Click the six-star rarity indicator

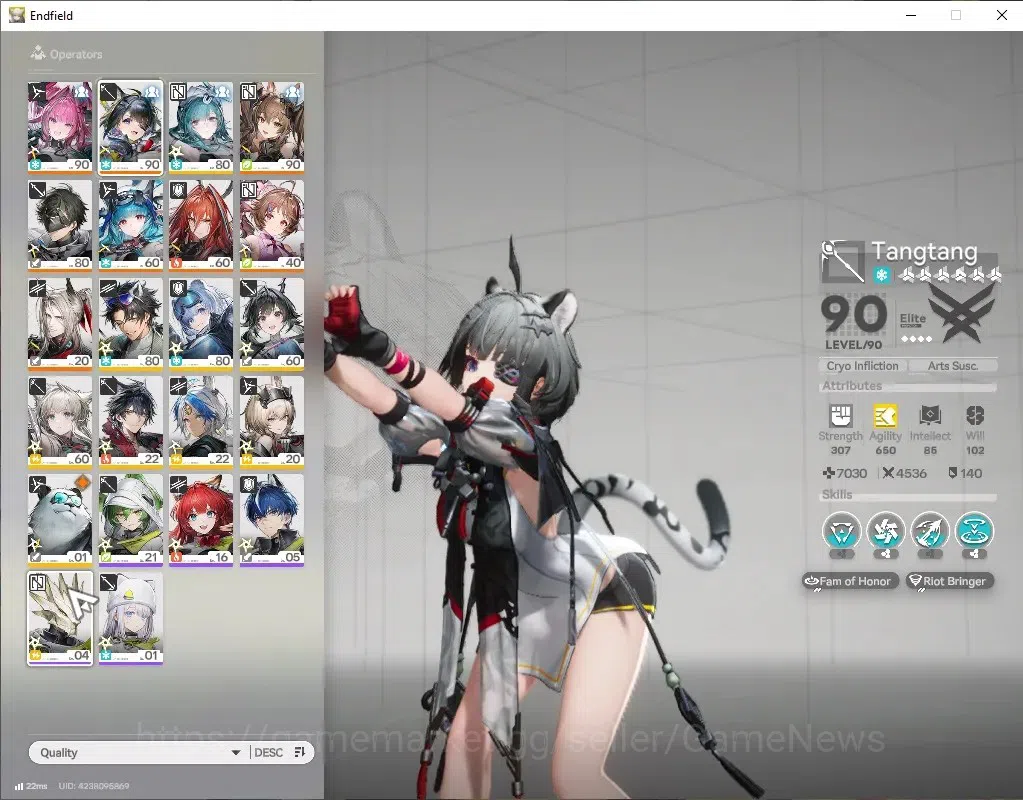pyautogui.click(x=949, y=275)
